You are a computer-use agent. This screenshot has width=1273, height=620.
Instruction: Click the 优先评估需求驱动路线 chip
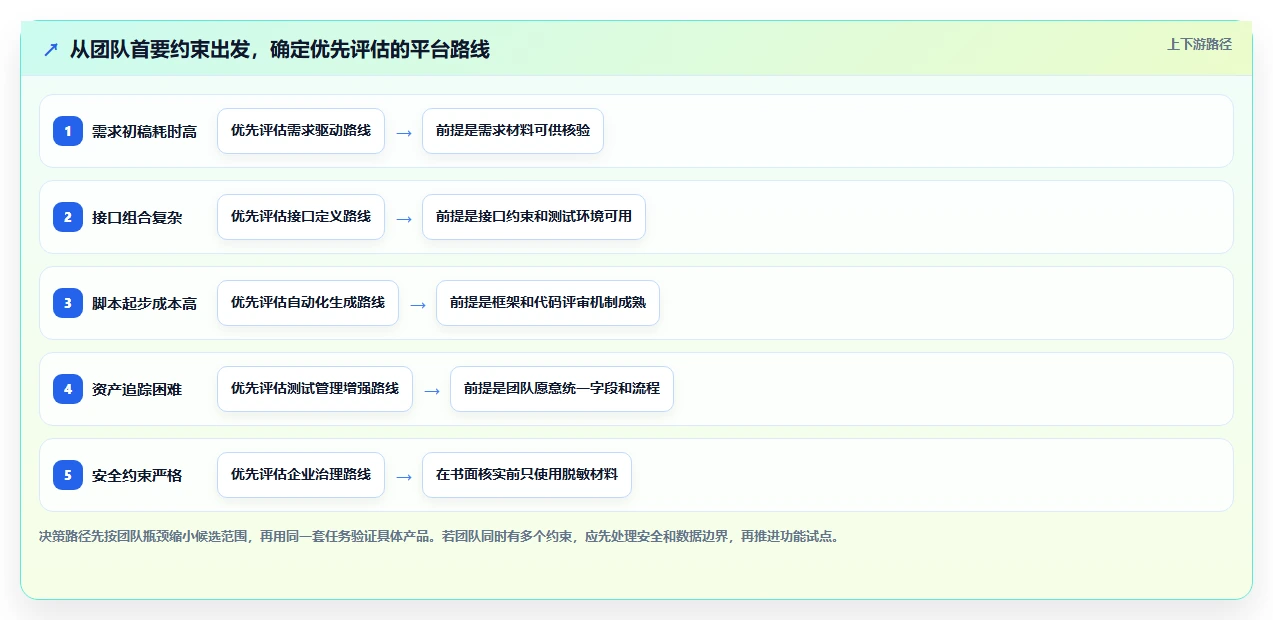point(301,131)
